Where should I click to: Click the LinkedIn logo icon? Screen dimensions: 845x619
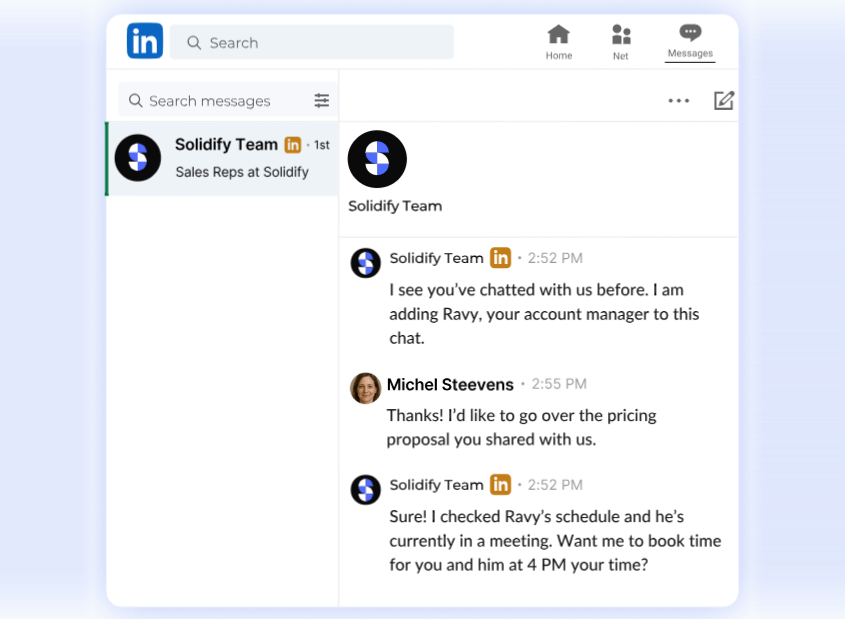pyautogui.click(x=145, y=40)
